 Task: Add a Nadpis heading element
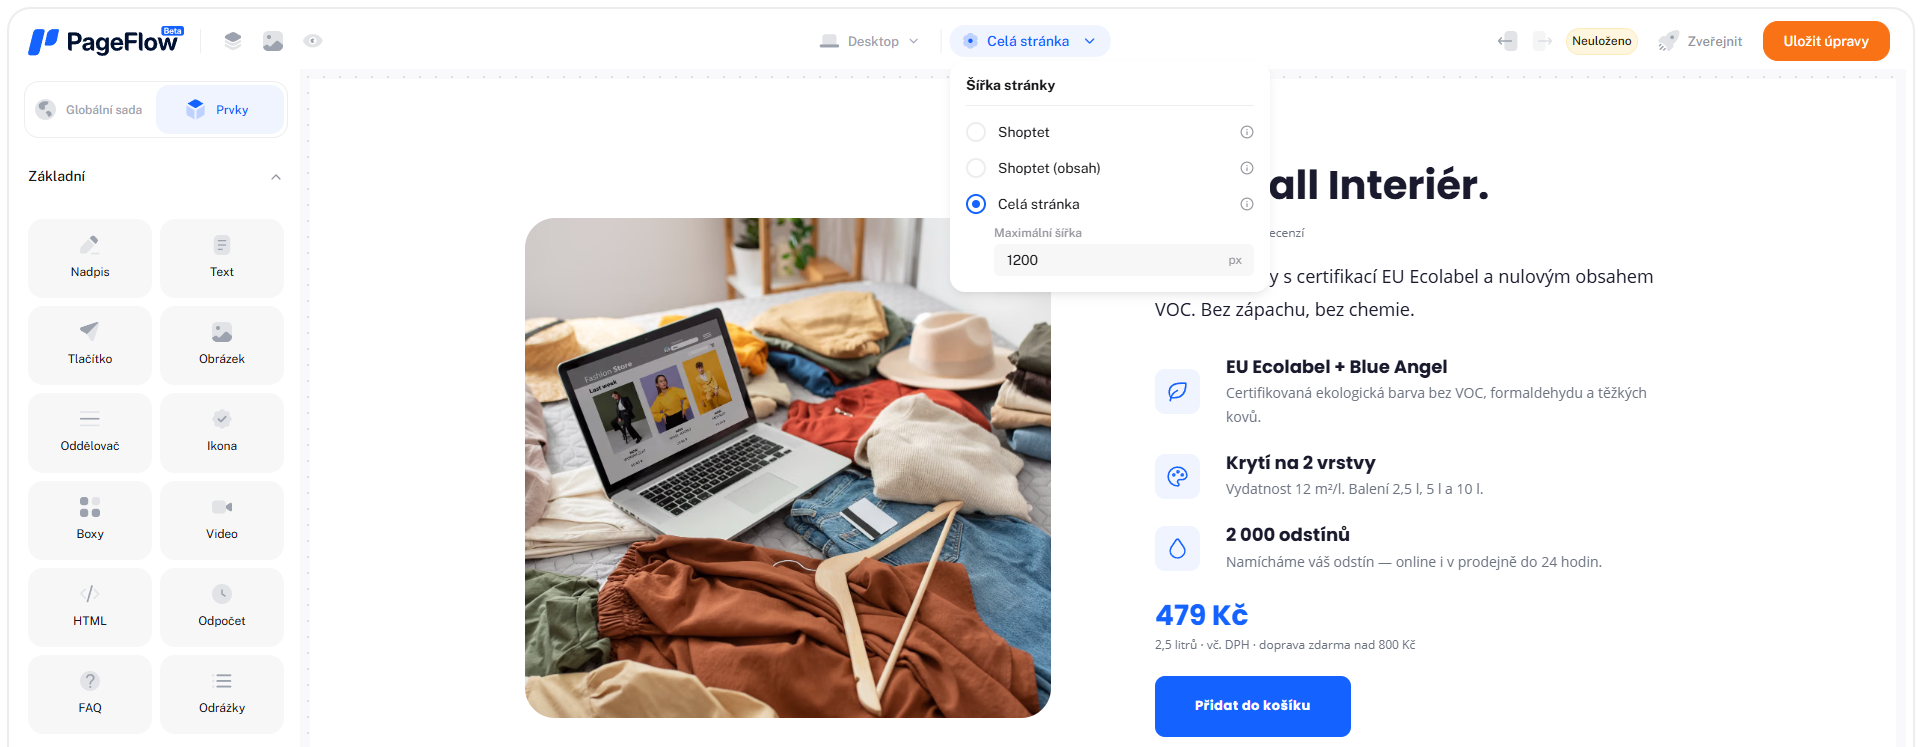pos(90,258)
